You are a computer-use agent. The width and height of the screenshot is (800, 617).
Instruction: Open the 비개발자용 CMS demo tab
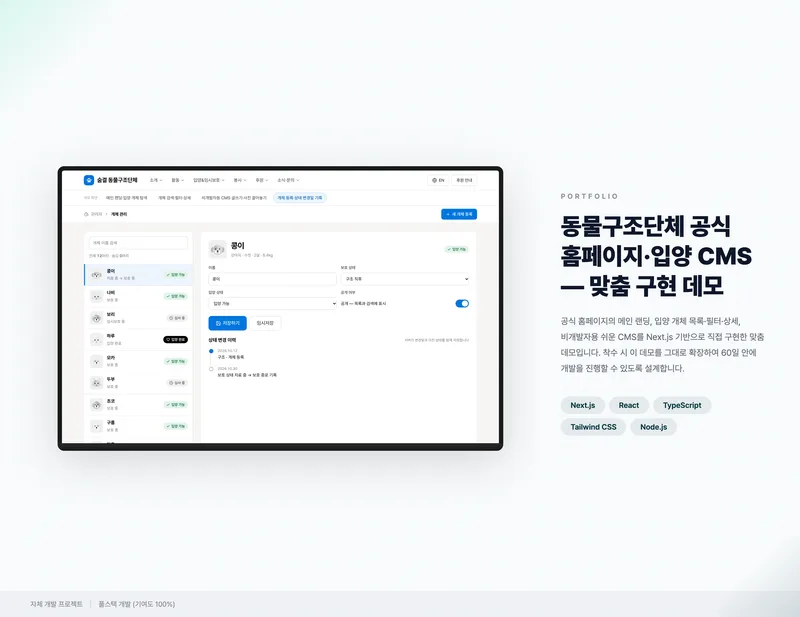[234, 198]
